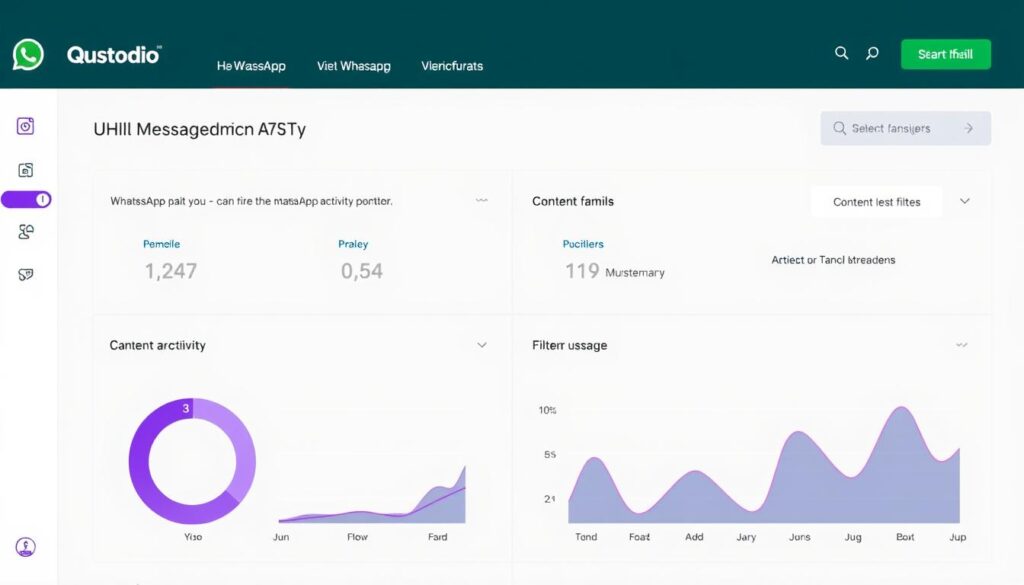Click the left magnifier icon in header
The height and width of the screenshot is (585, 1024).
tap(841, 54)
